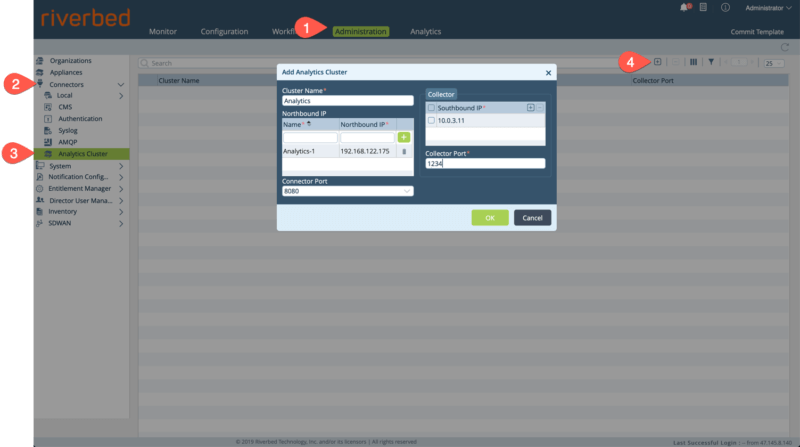Click the Analytics Cluster sidebar icon

click(x=48, y=154)
